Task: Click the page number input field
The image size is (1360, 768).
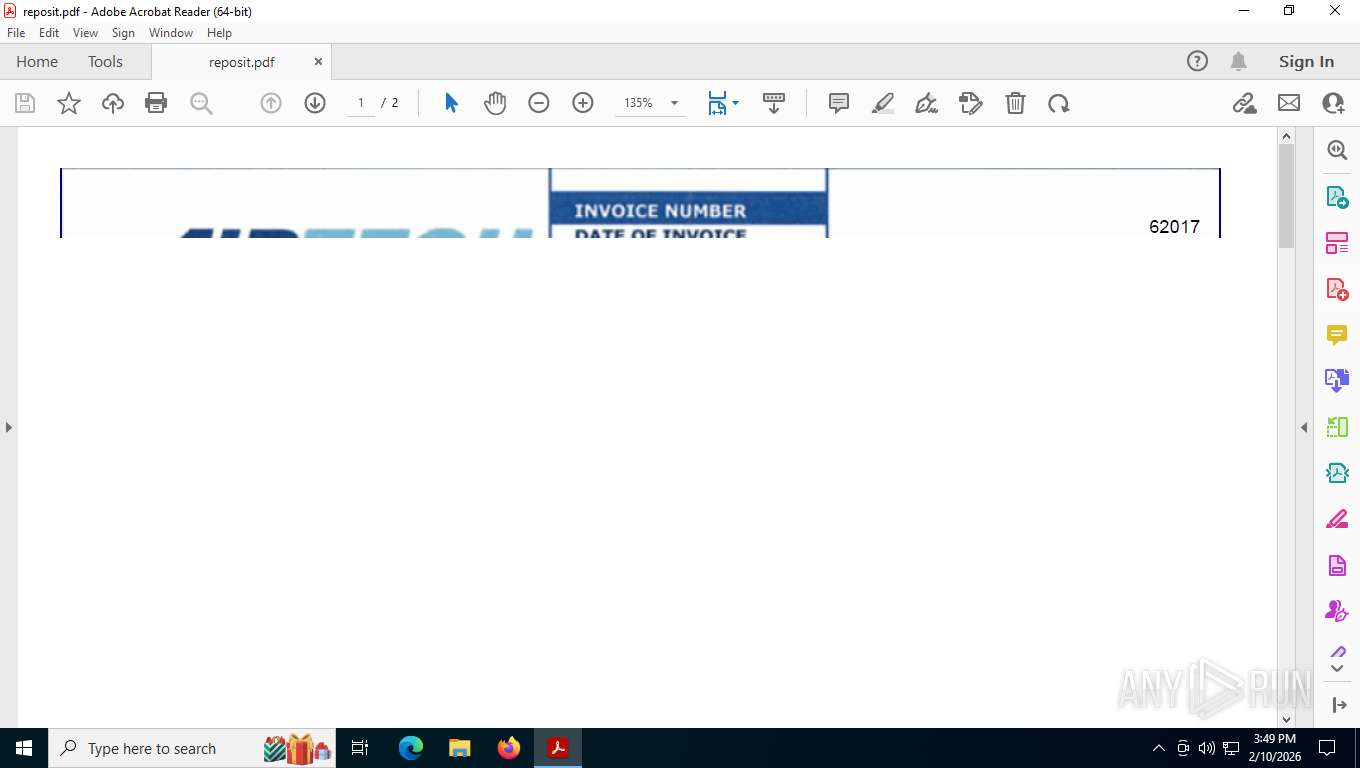Action: (x=361, y=103)
